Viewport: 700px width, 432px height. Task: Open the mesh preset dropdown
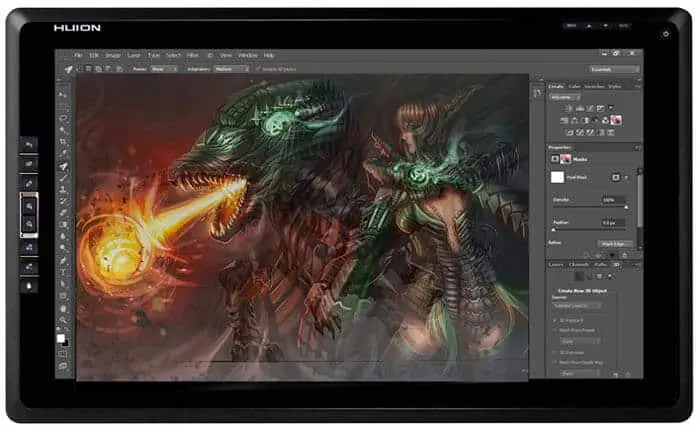pyautogui.click(x=579, y=341)
